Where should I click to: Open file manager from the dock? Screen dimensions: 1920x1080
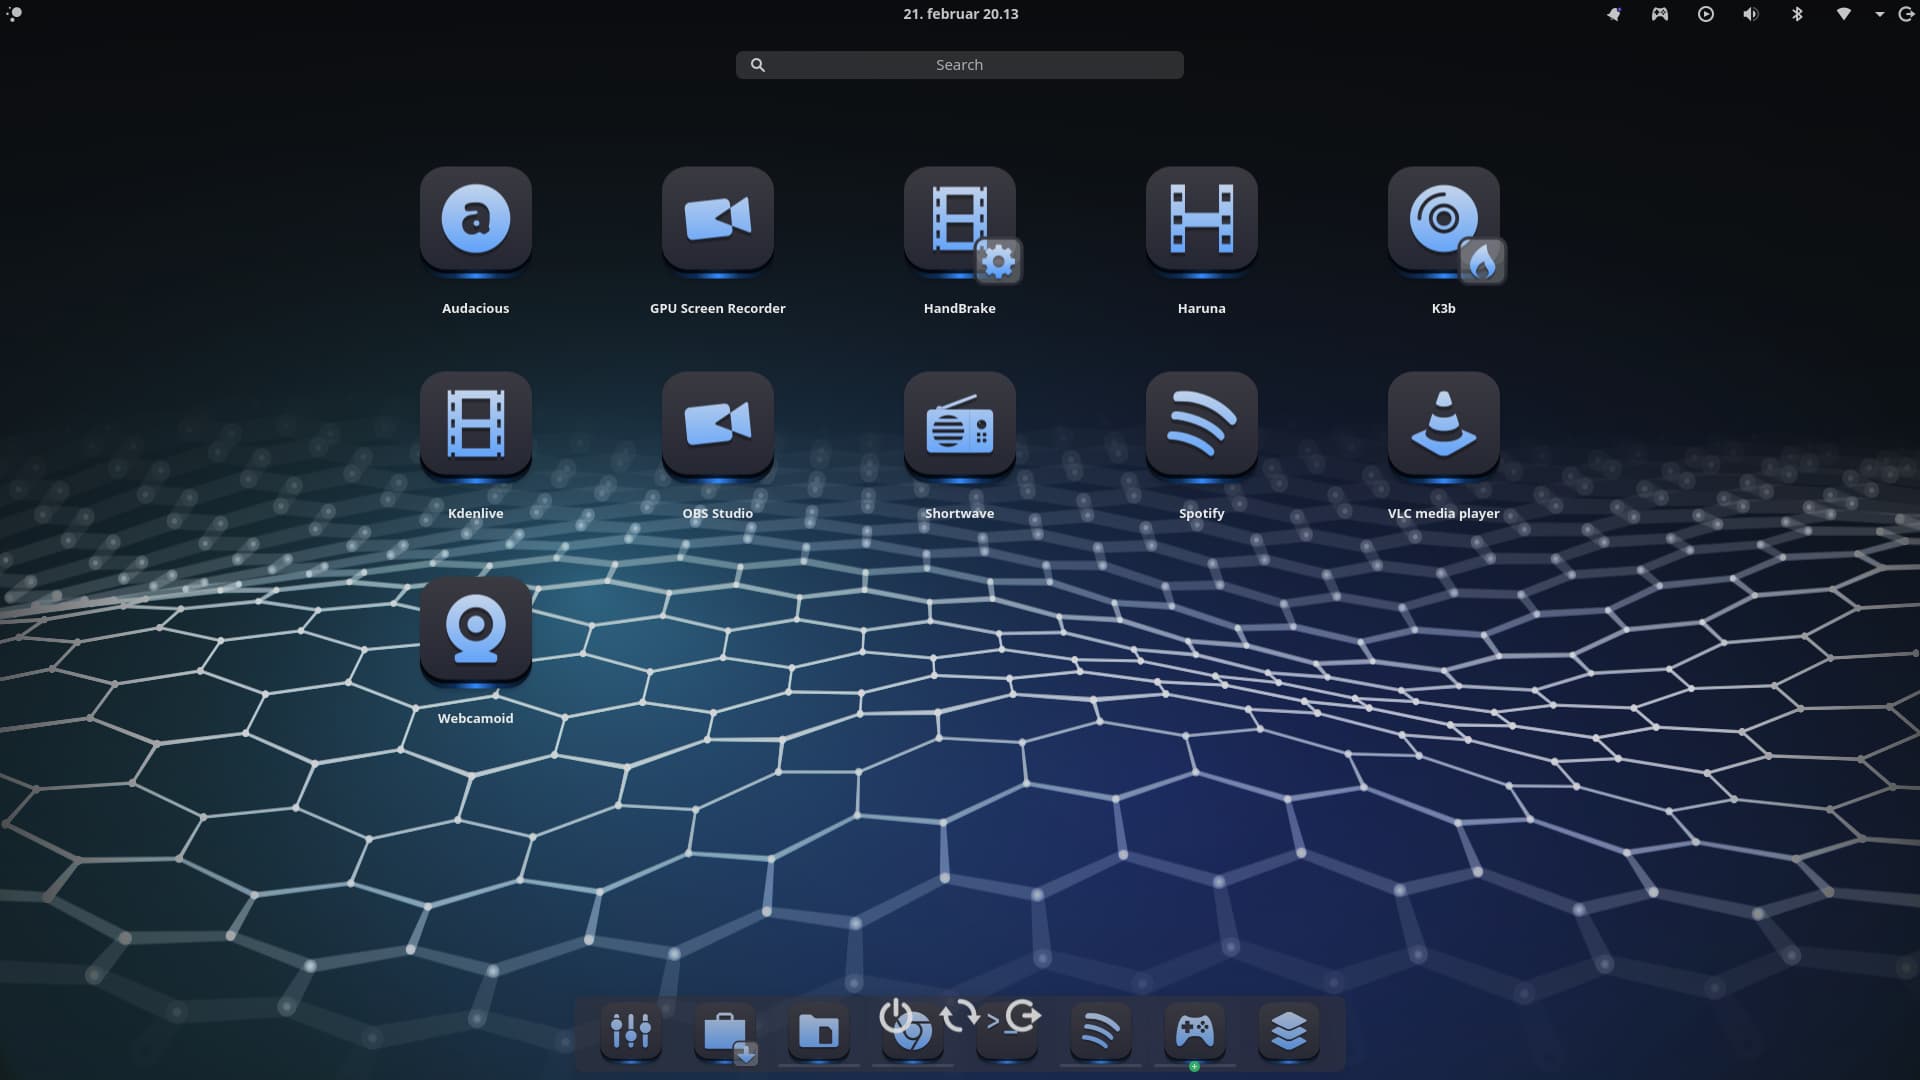819,1031
